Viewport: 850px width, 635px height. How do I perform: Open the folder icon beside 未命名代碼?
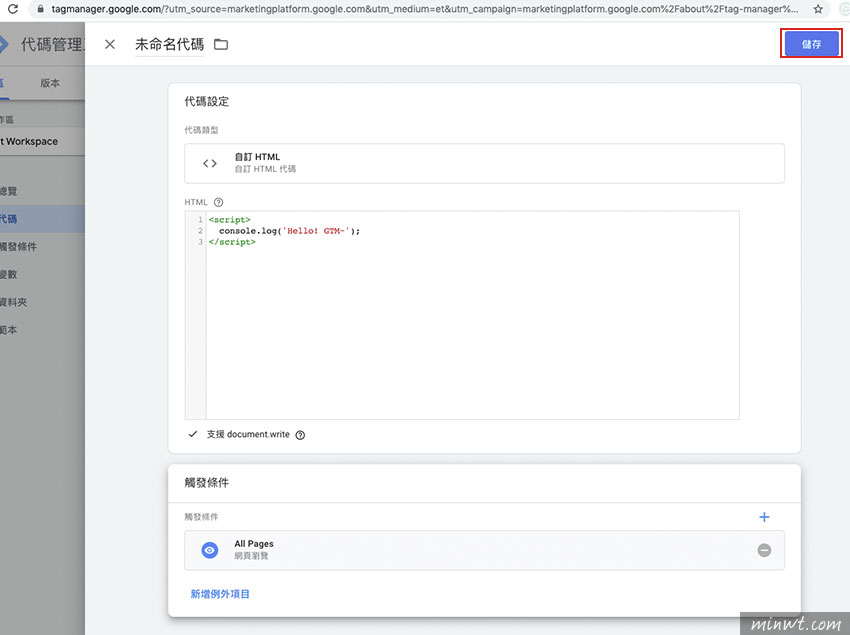[221, 44]
